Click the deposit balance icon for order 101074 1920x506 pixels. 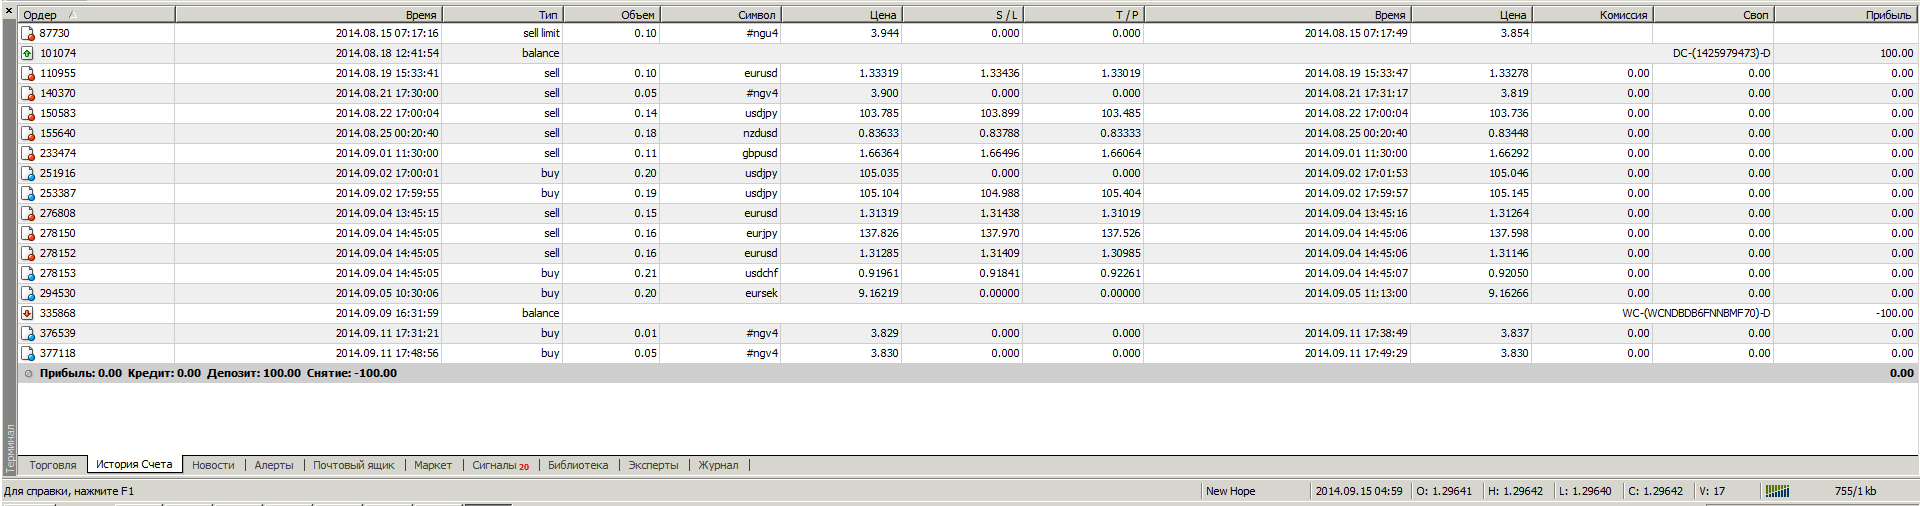click(28, 53)
